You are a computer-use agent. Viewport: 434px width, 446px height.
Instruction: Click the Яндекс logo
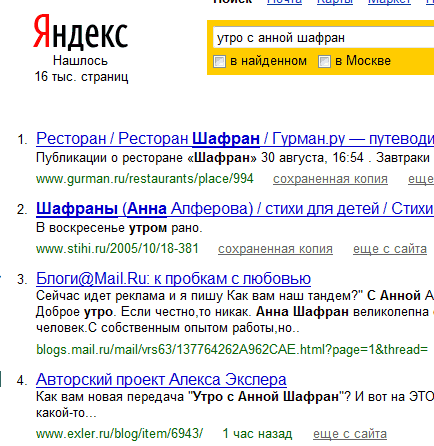(x=80, y=31)
